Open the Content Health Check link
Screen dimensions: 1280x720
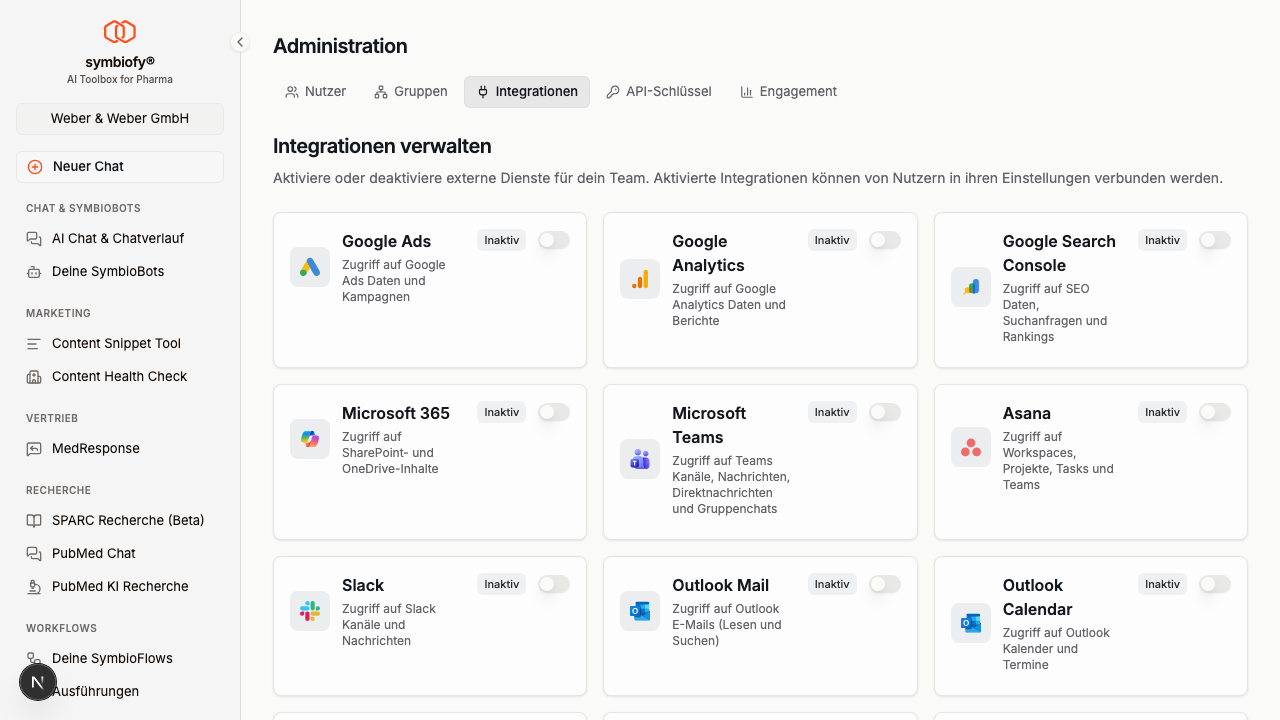point(119,376)
